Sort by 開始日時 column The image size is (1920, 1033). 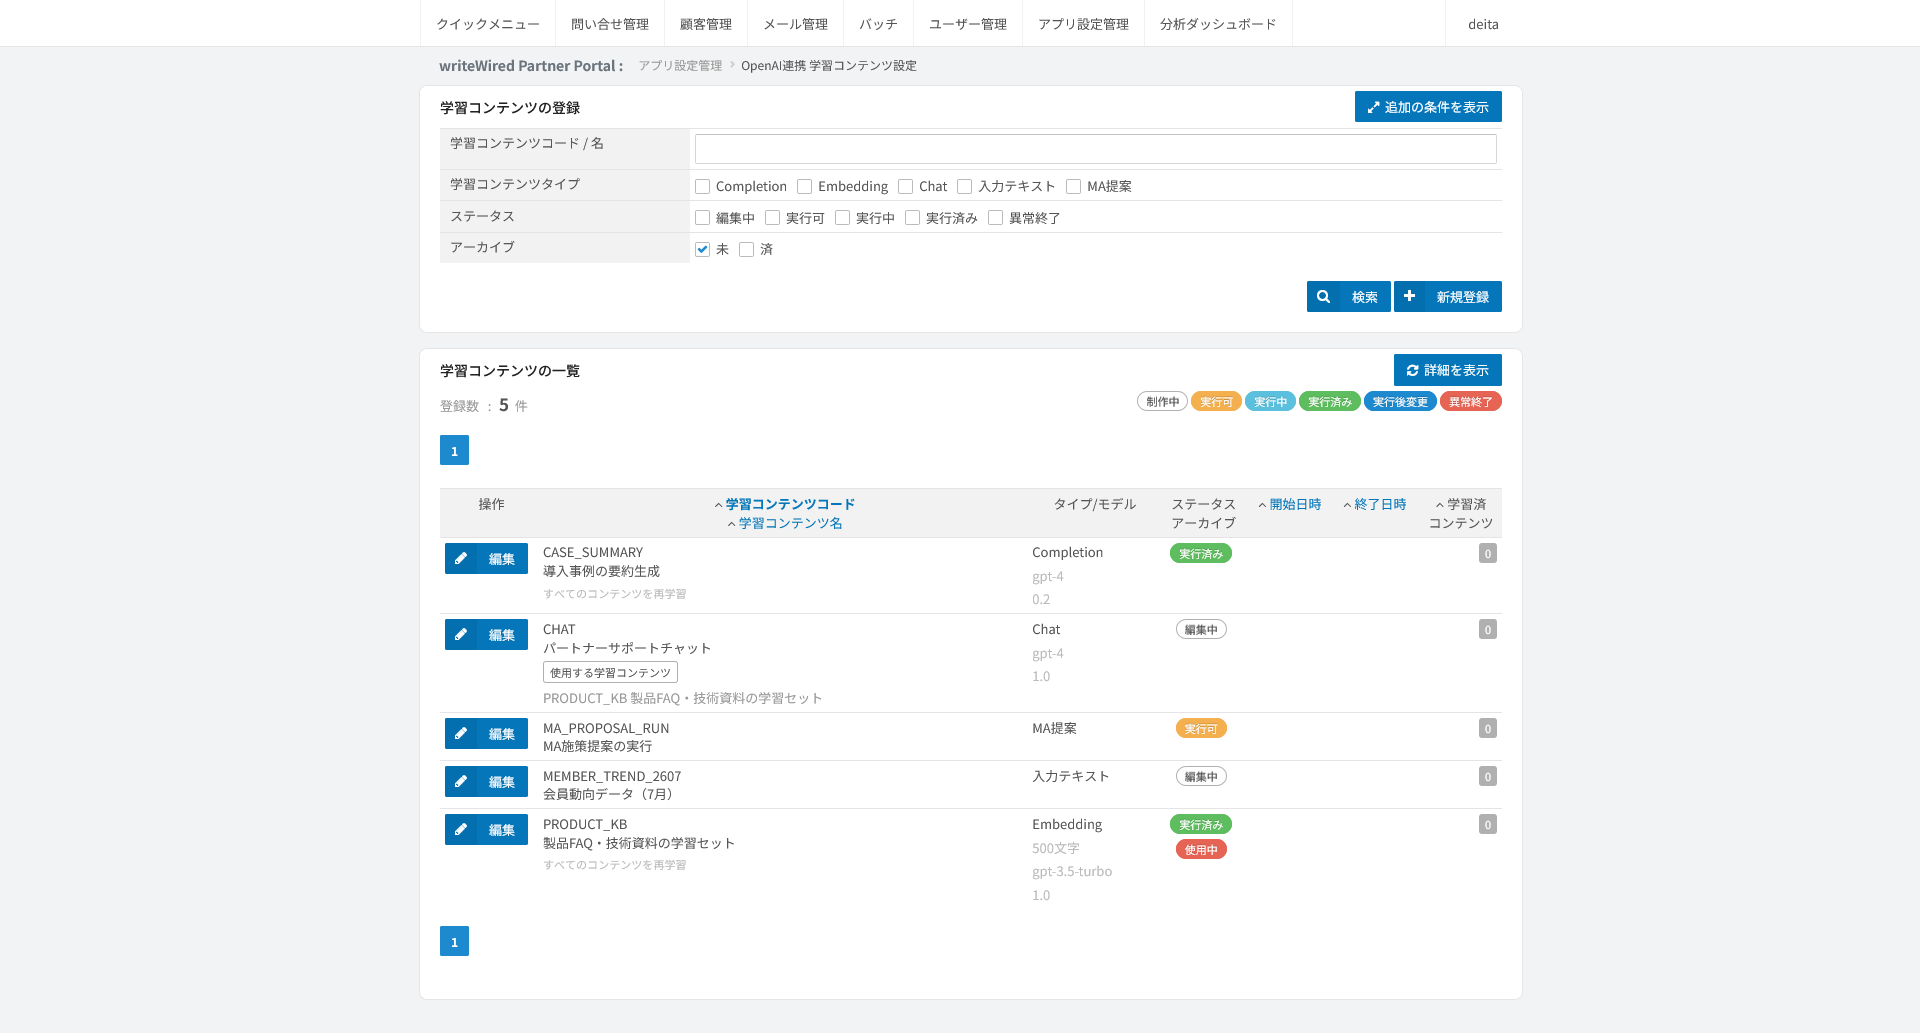point(1295,504)
